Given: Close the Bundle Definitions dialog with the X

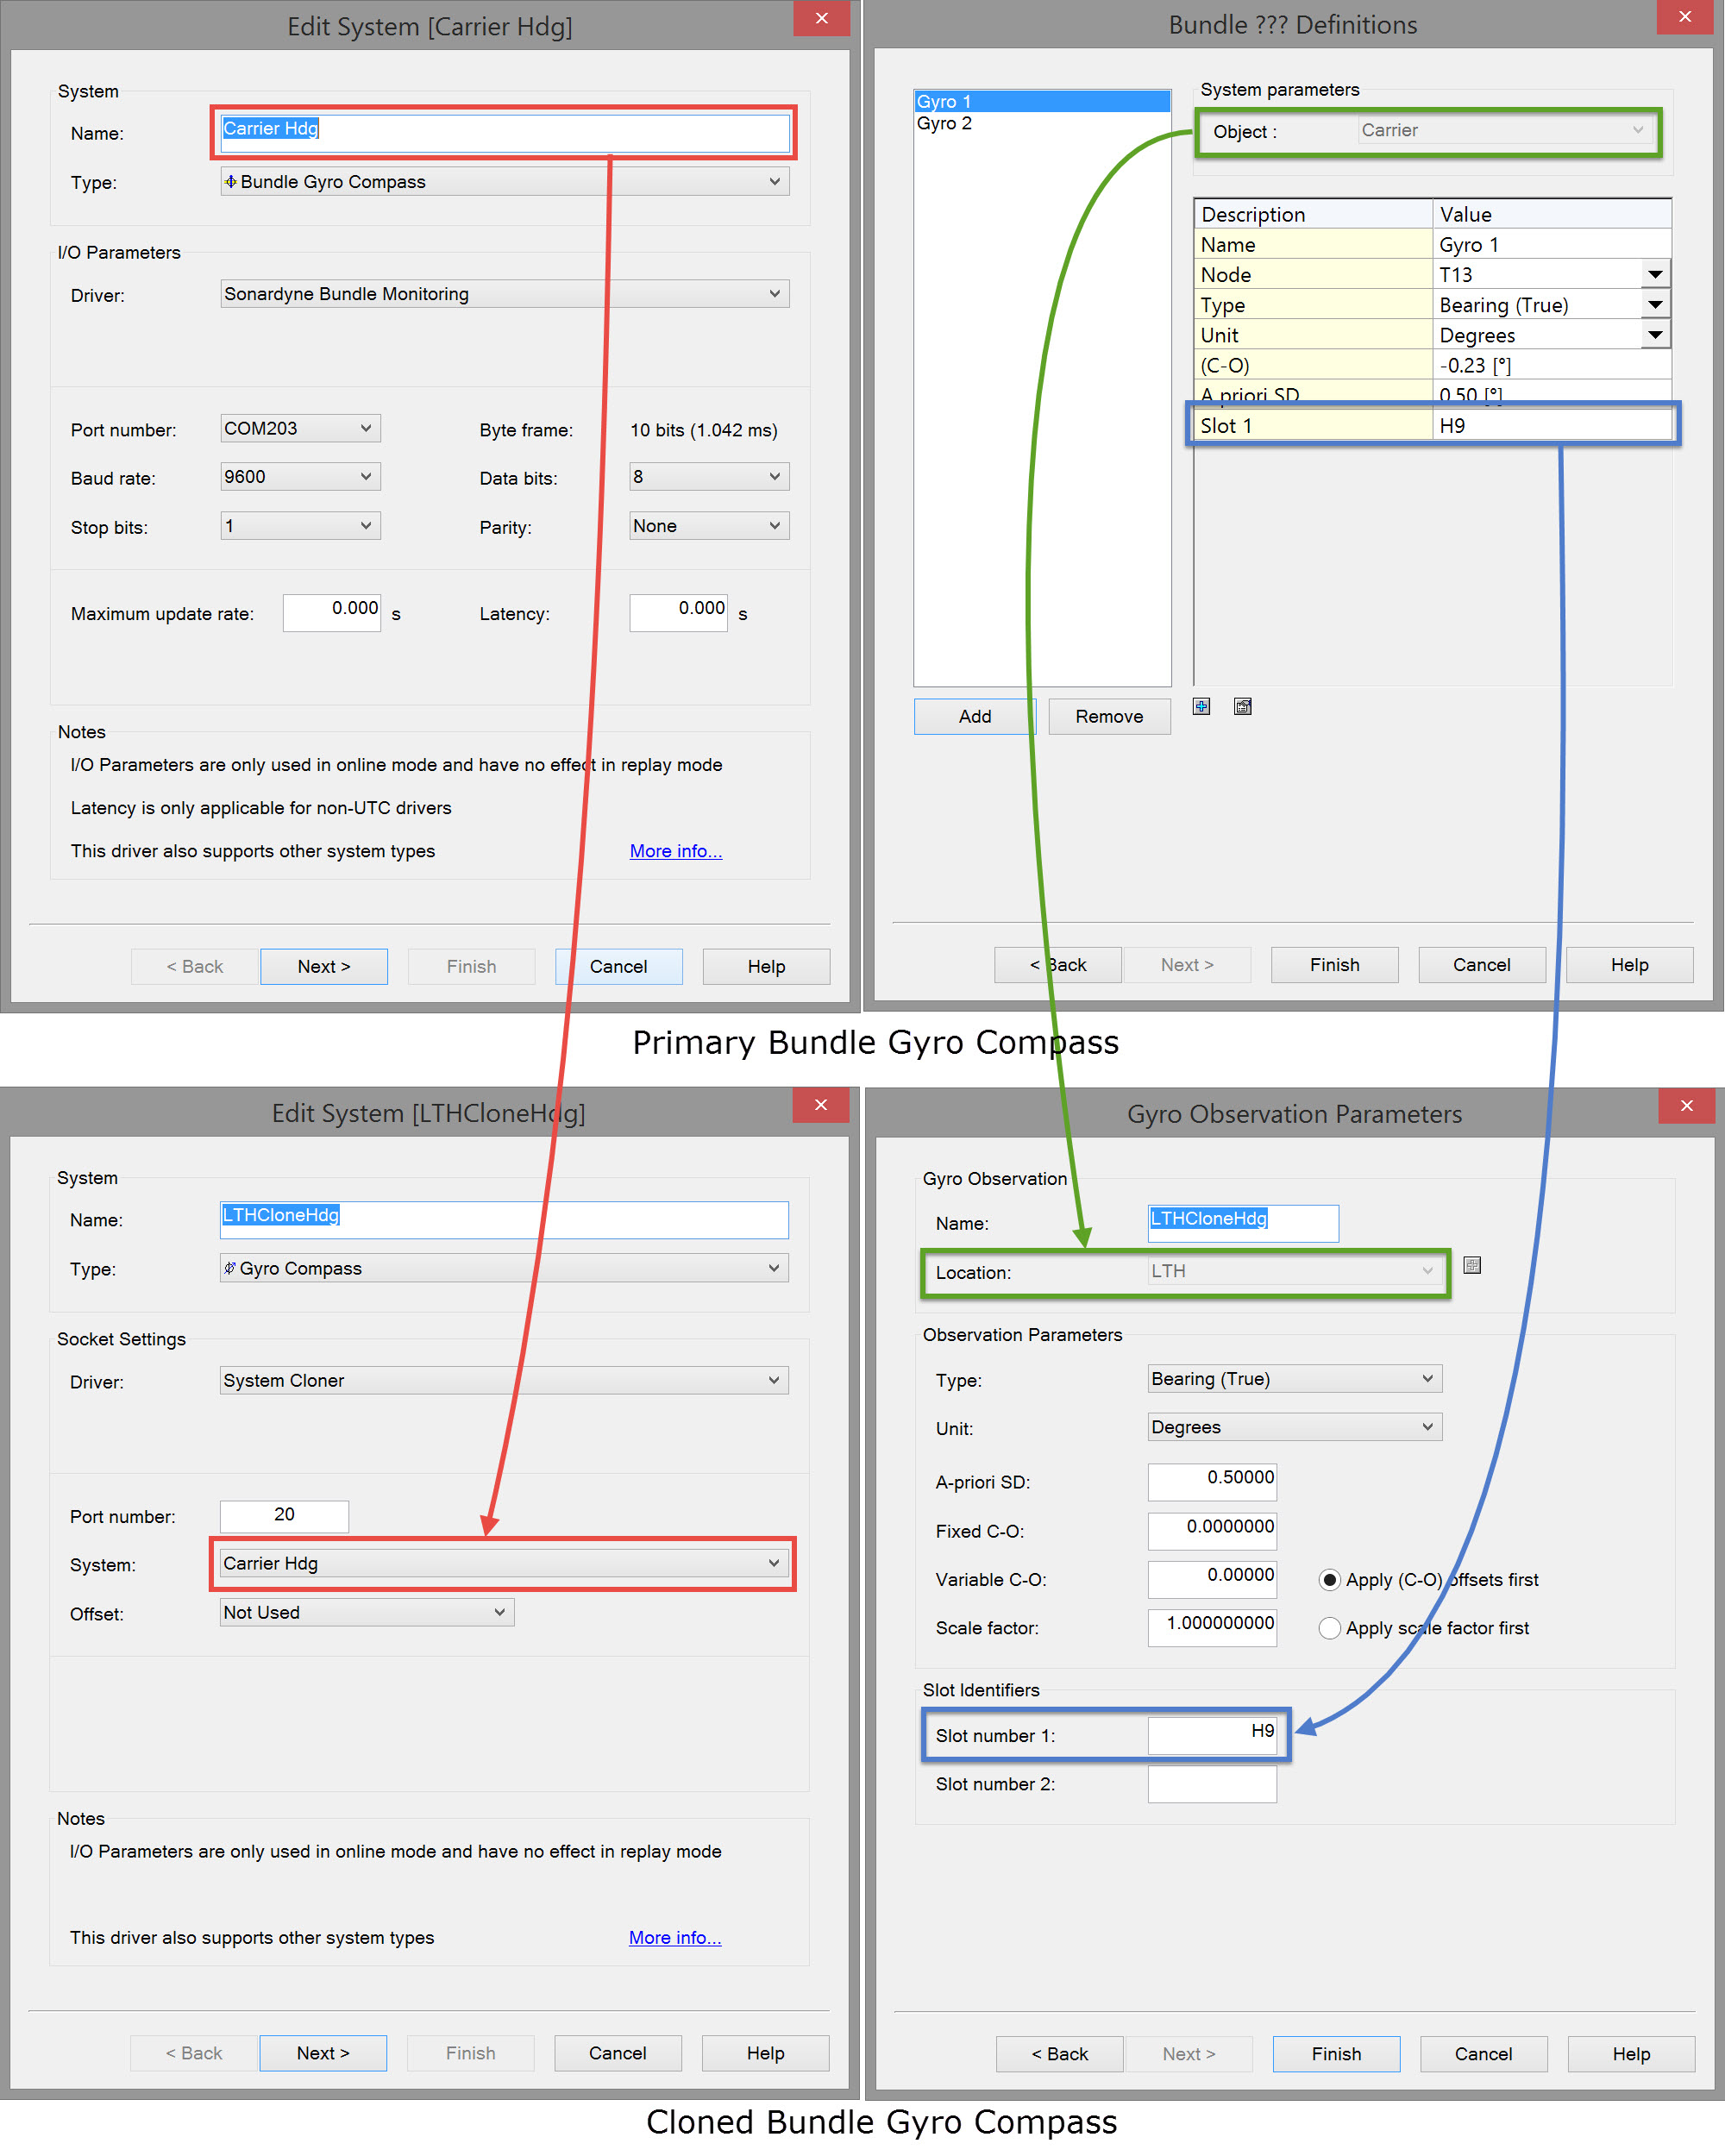Looking at the screenshot, I should coord(1684,17).
